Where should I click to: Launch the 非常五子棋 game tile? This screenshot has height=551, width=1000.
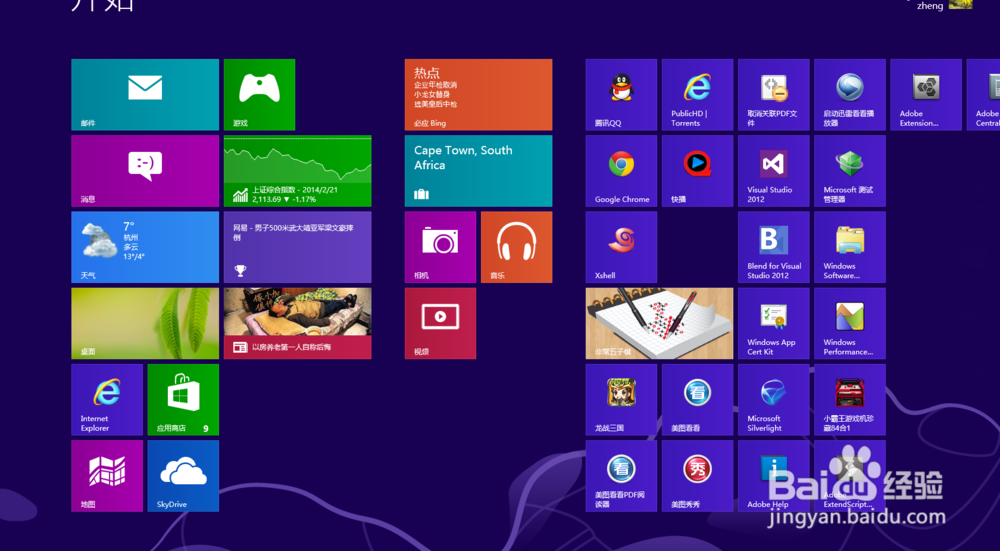(x=659, y=323)
